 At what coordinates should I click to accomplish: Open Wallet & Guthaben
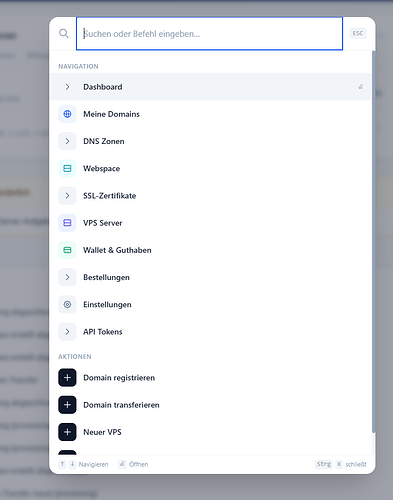point(211,250)
